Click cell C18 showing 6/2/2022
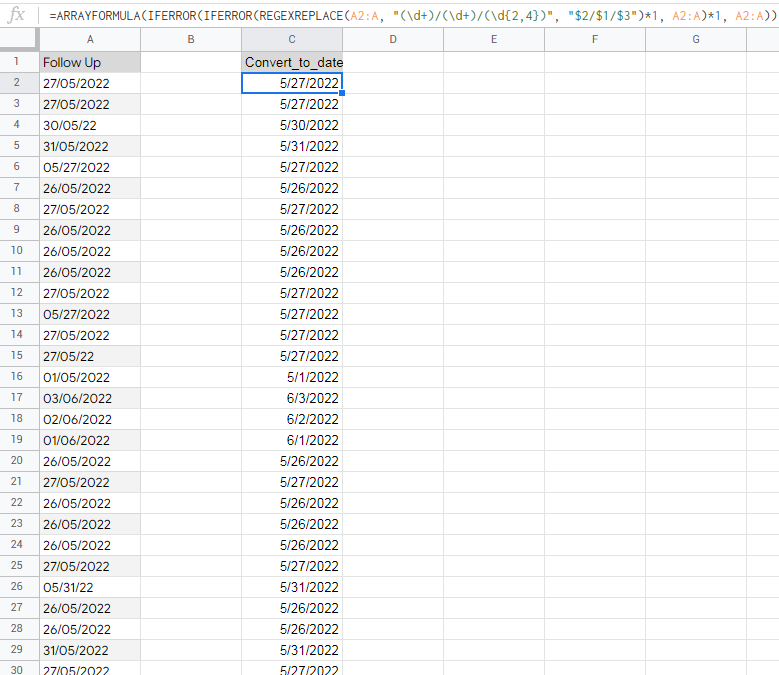This screenshot has height=675, width=779. tap(292, 419)
